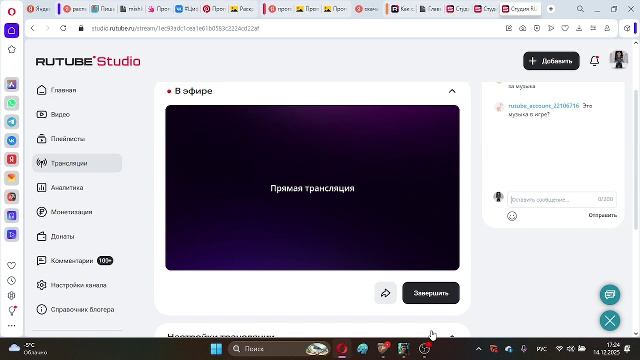This screenshot has width=640, height=360.
Task: Collapse the В эфире panel
Action: (x=452, y=91)
